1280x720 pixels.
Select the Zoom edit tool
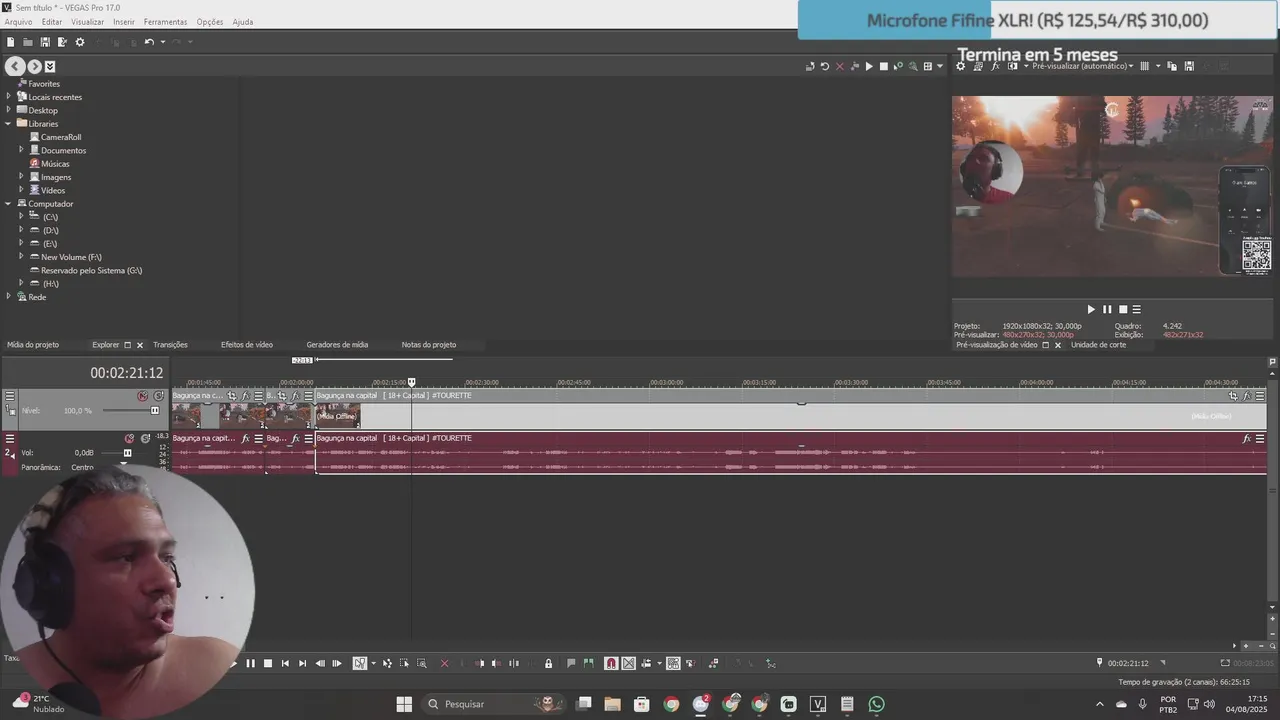(x=422, y=663)
